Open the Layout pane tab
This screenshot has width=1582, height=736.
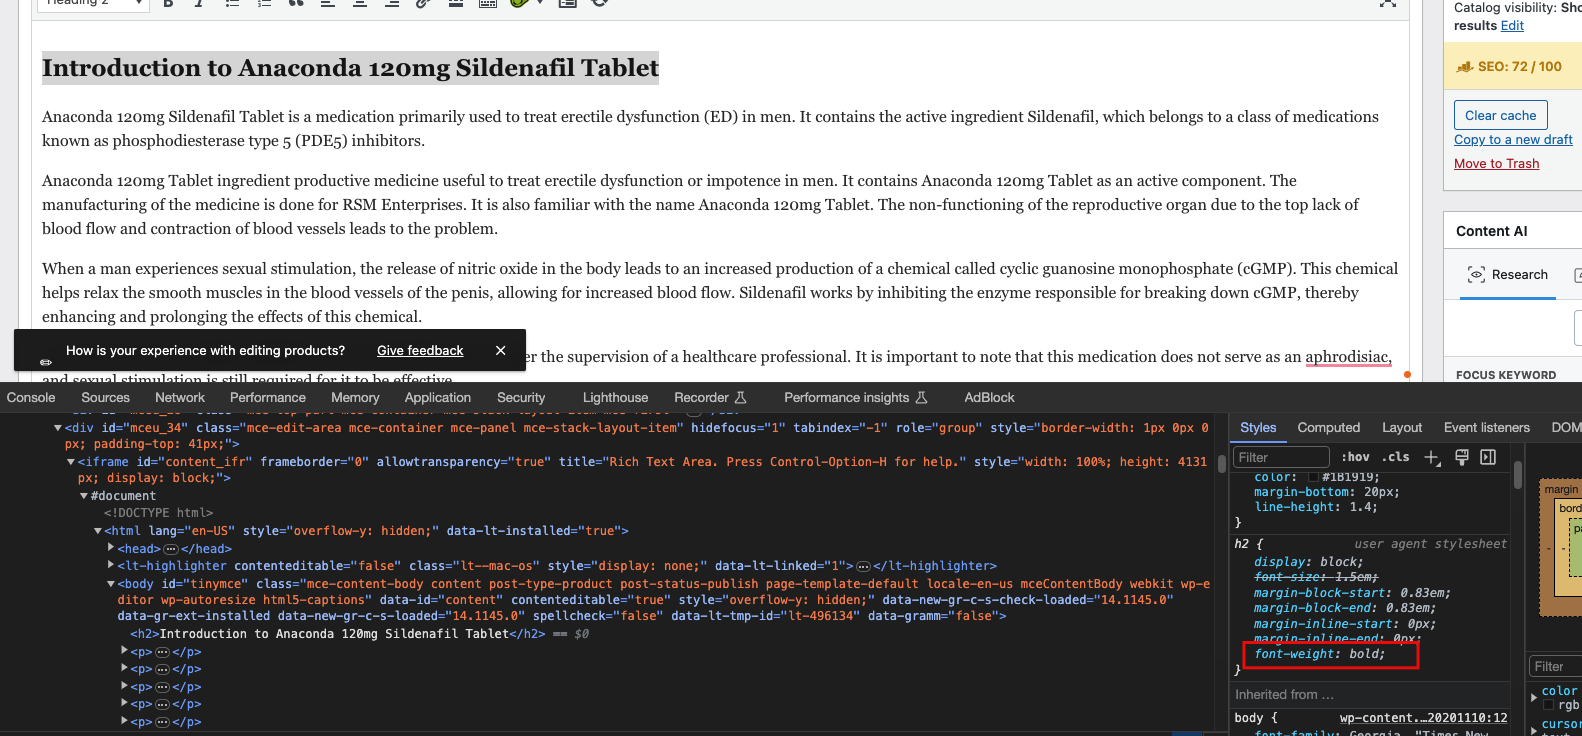[1402, 427]
